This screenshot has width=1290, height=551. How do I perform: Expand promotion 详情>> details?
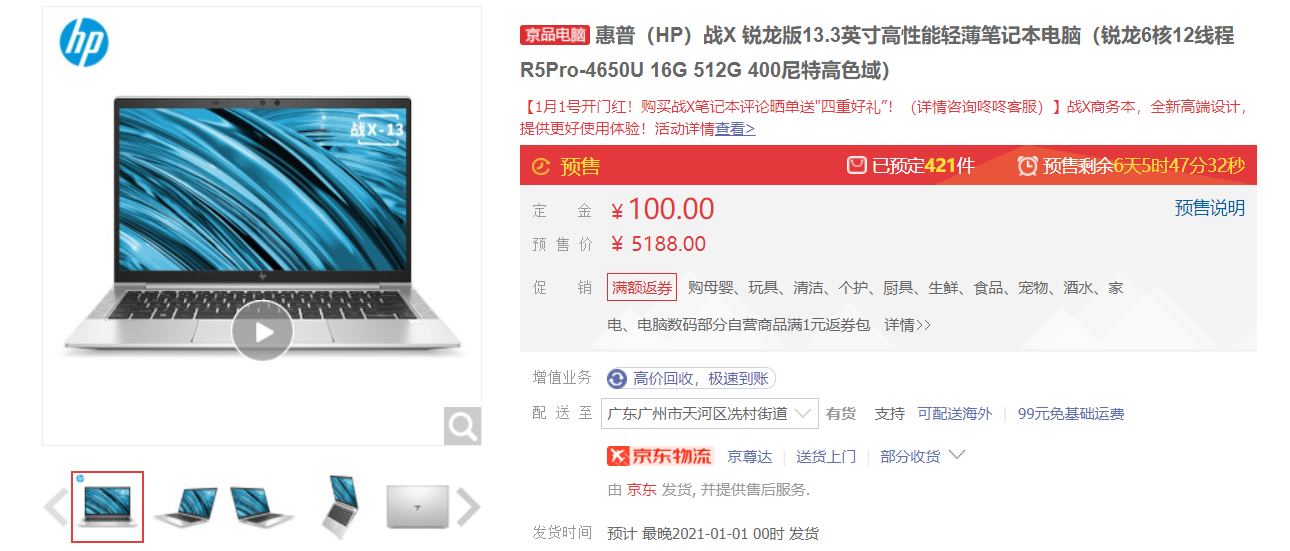coord(907,325)
